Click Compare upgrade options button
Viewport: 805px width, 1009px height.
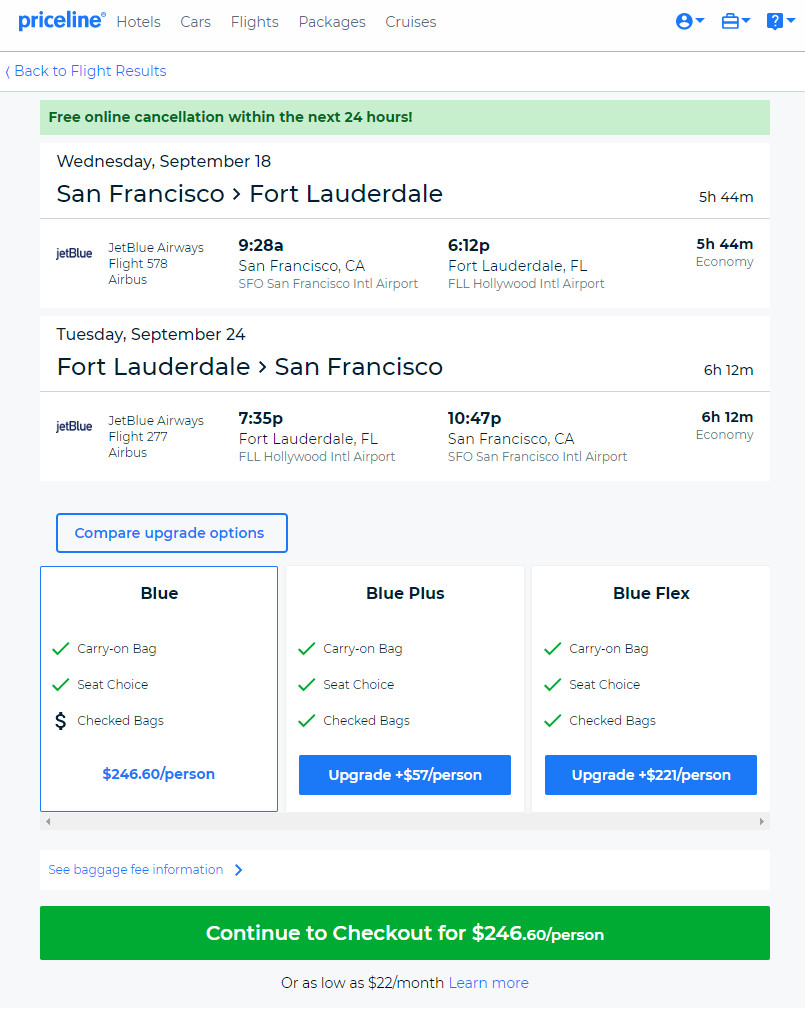[172, 533]
